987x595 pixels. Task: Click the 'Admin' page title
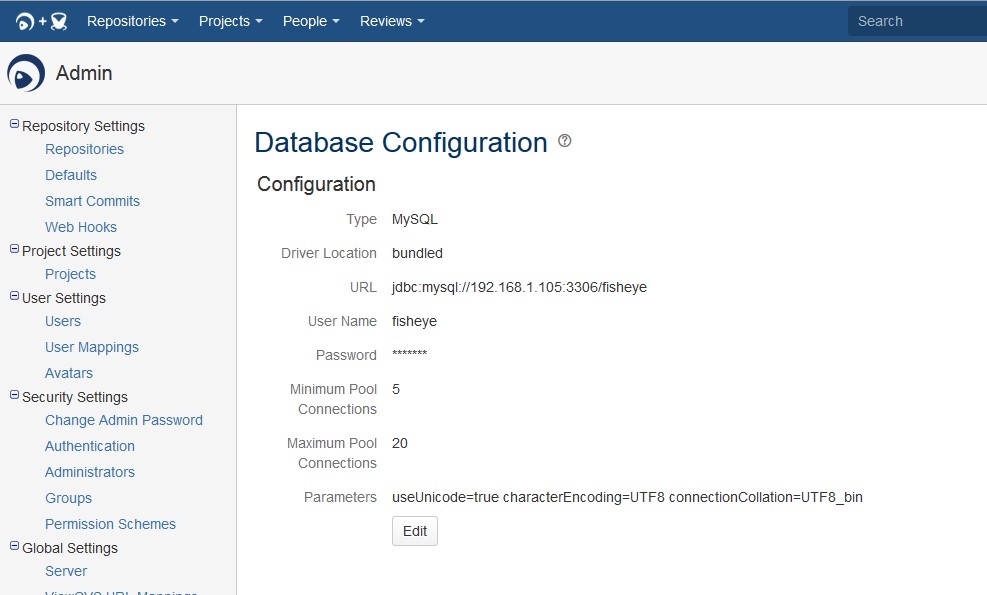tap(84, 73)
